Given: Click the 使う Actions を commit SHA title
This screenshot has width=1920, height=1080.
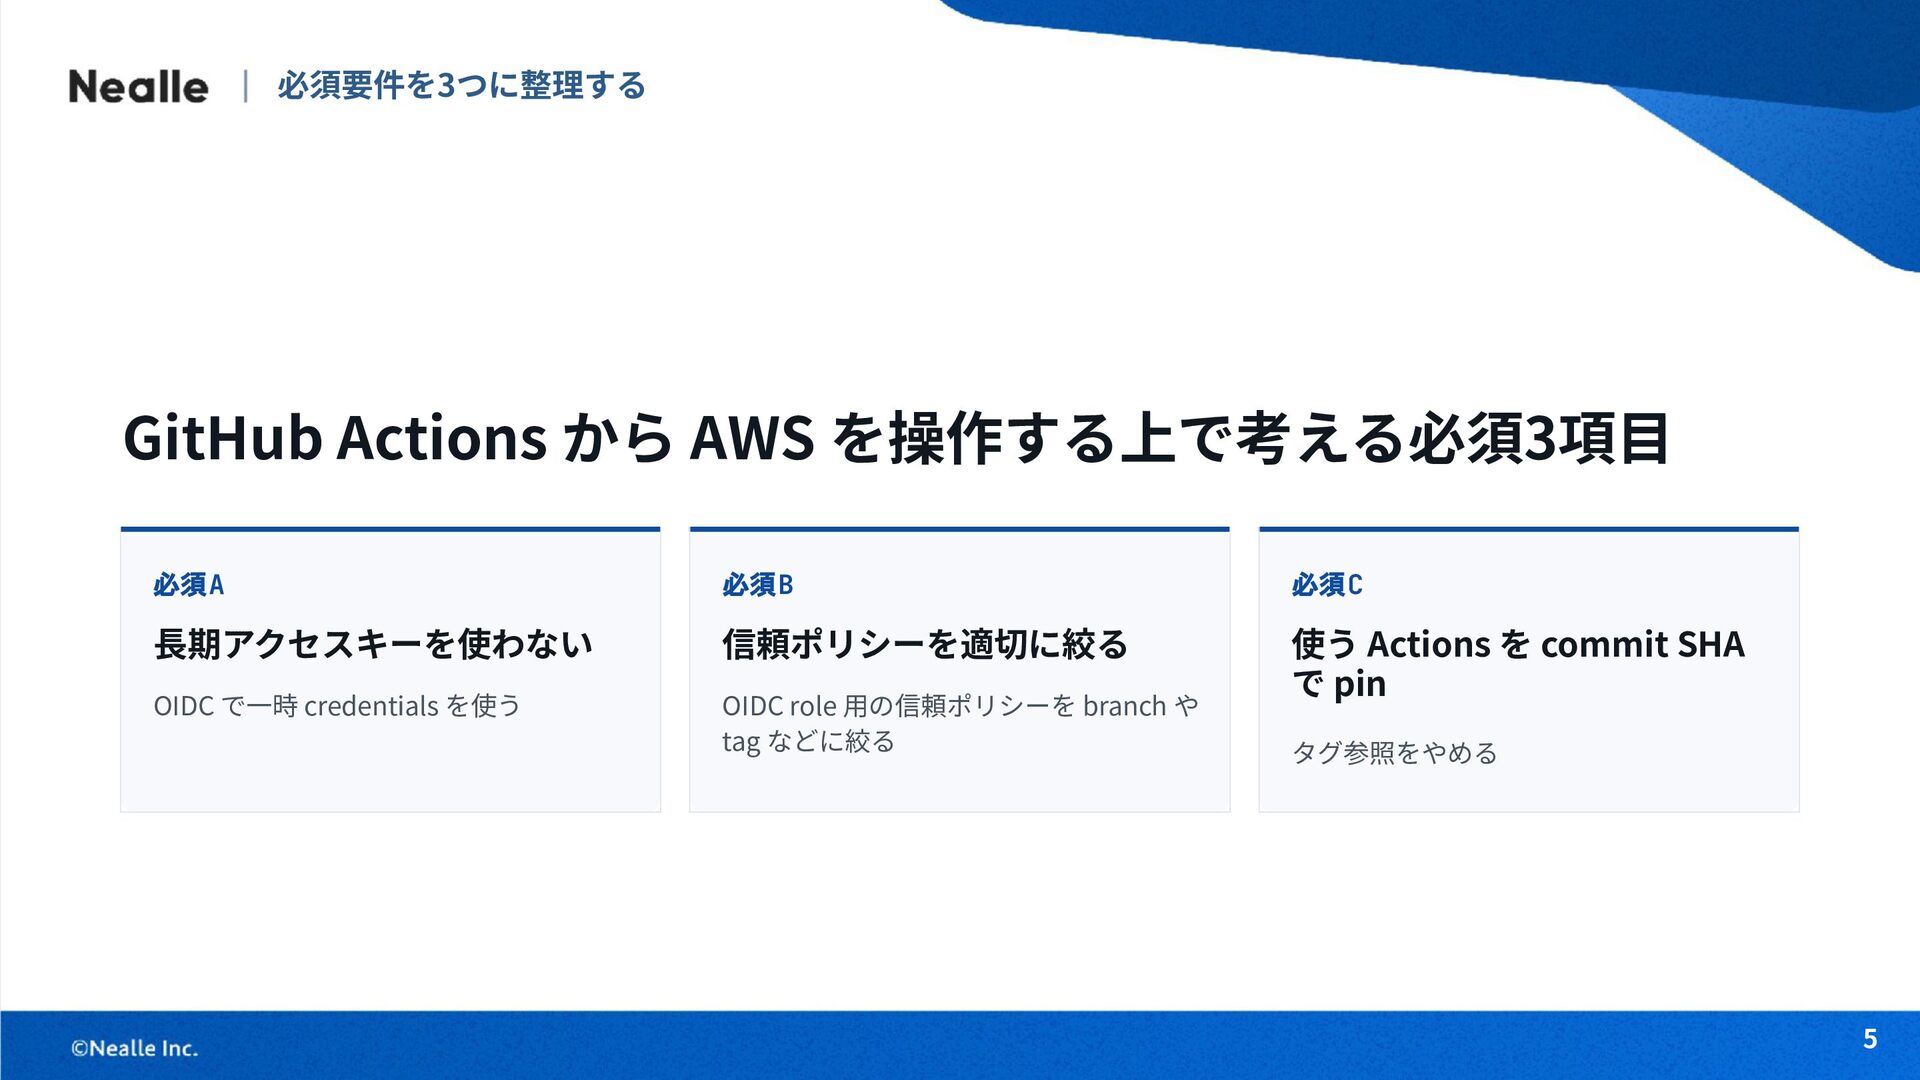Looking at the screenshot, I should 1517,663.
